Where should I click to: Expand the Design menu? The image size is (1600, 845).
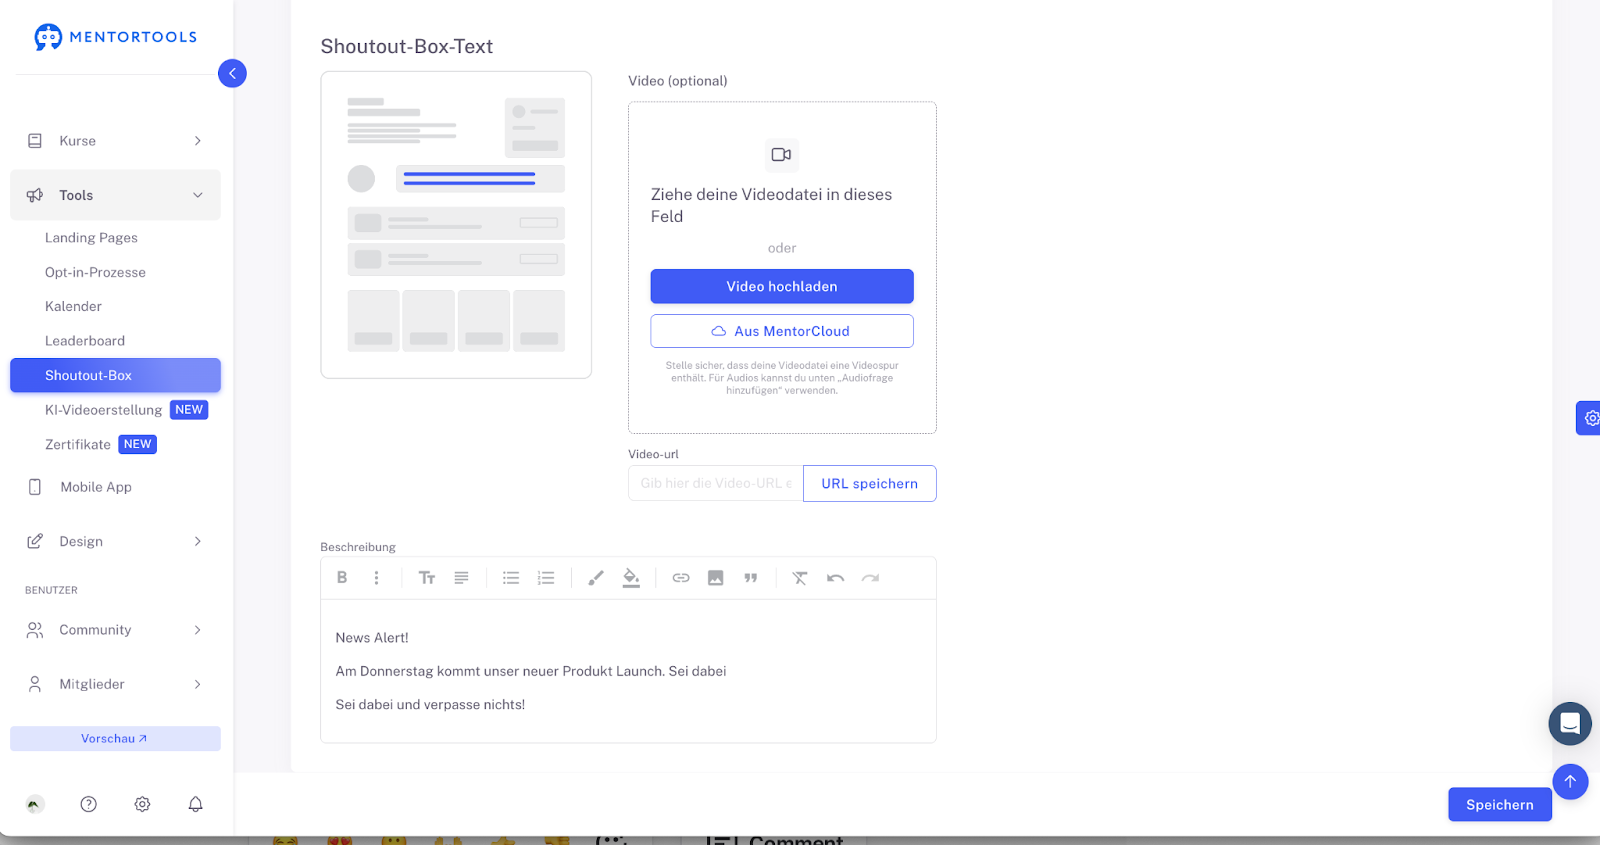click(x=115, y=541)
